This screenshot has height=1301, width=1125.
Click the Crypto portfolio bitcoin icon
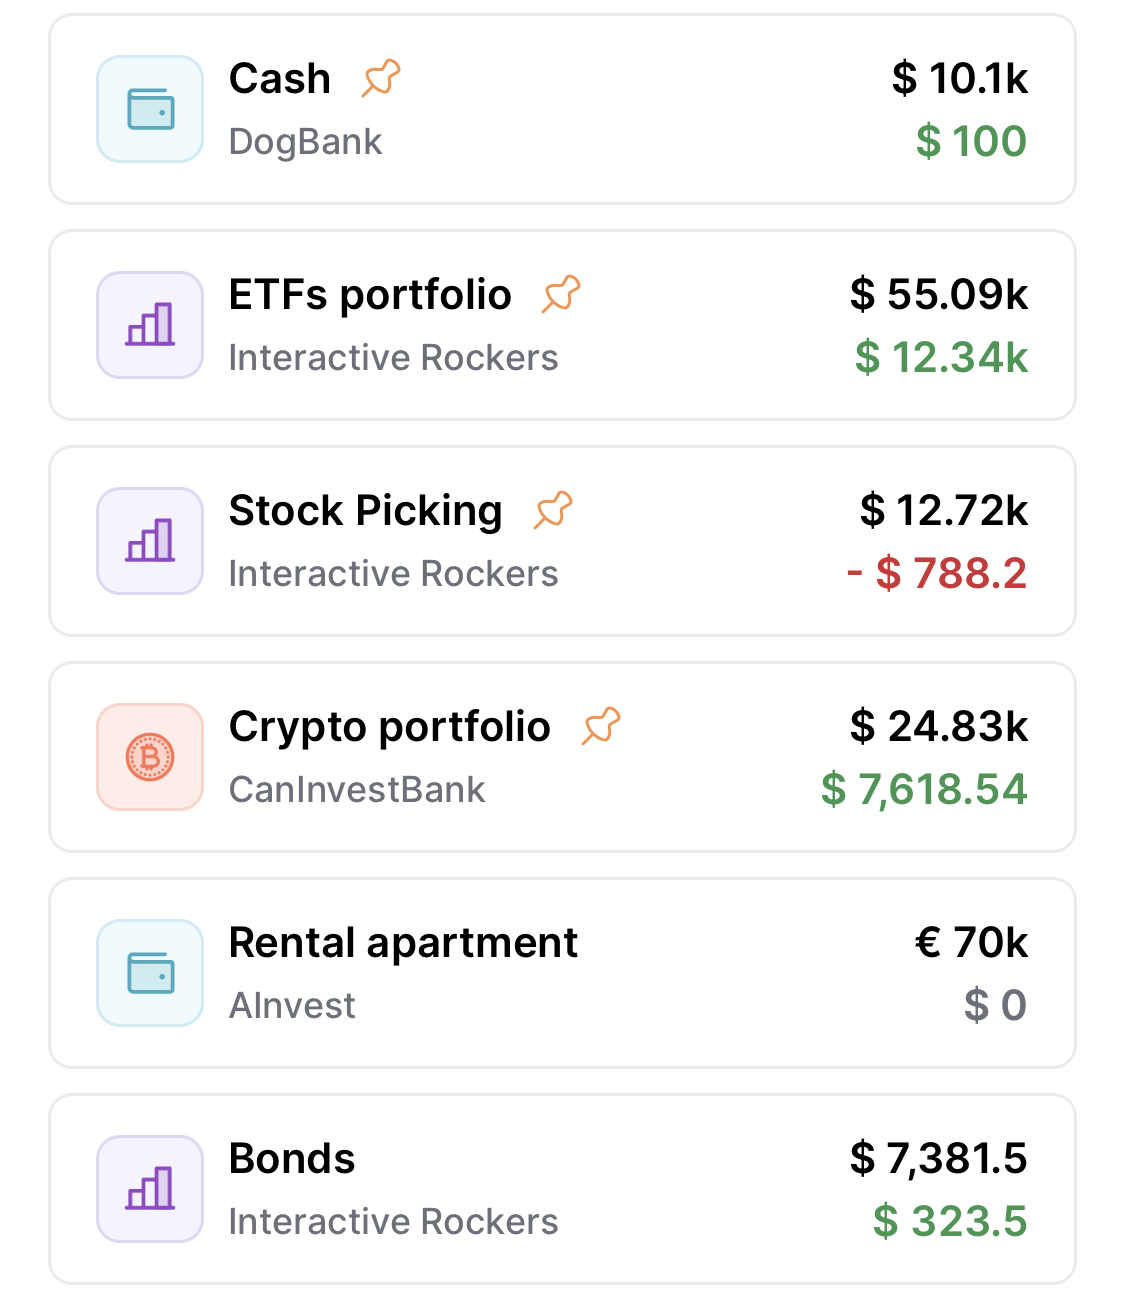[x=150, y=757]
